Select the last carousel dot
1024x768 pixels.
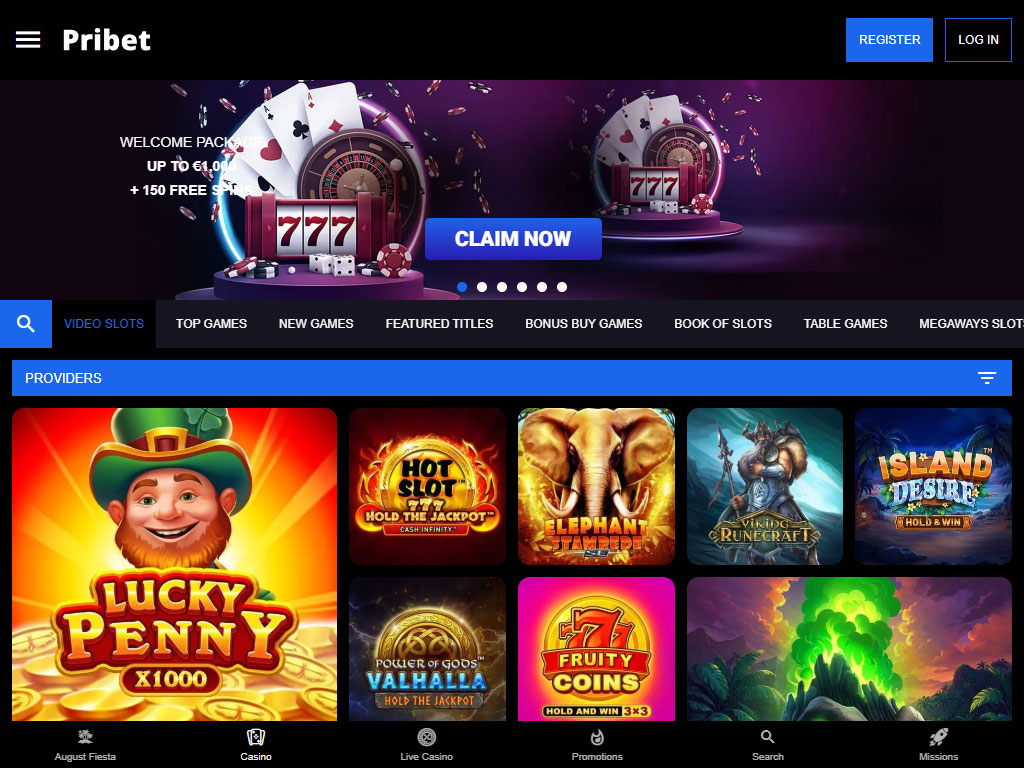[x=562, y=287]
